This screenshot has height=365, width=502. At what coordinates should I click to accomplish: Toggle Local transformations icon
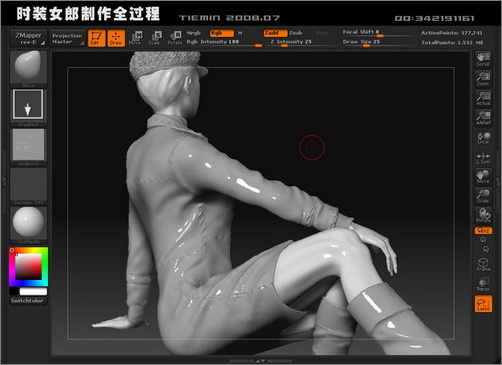point(483,138)
